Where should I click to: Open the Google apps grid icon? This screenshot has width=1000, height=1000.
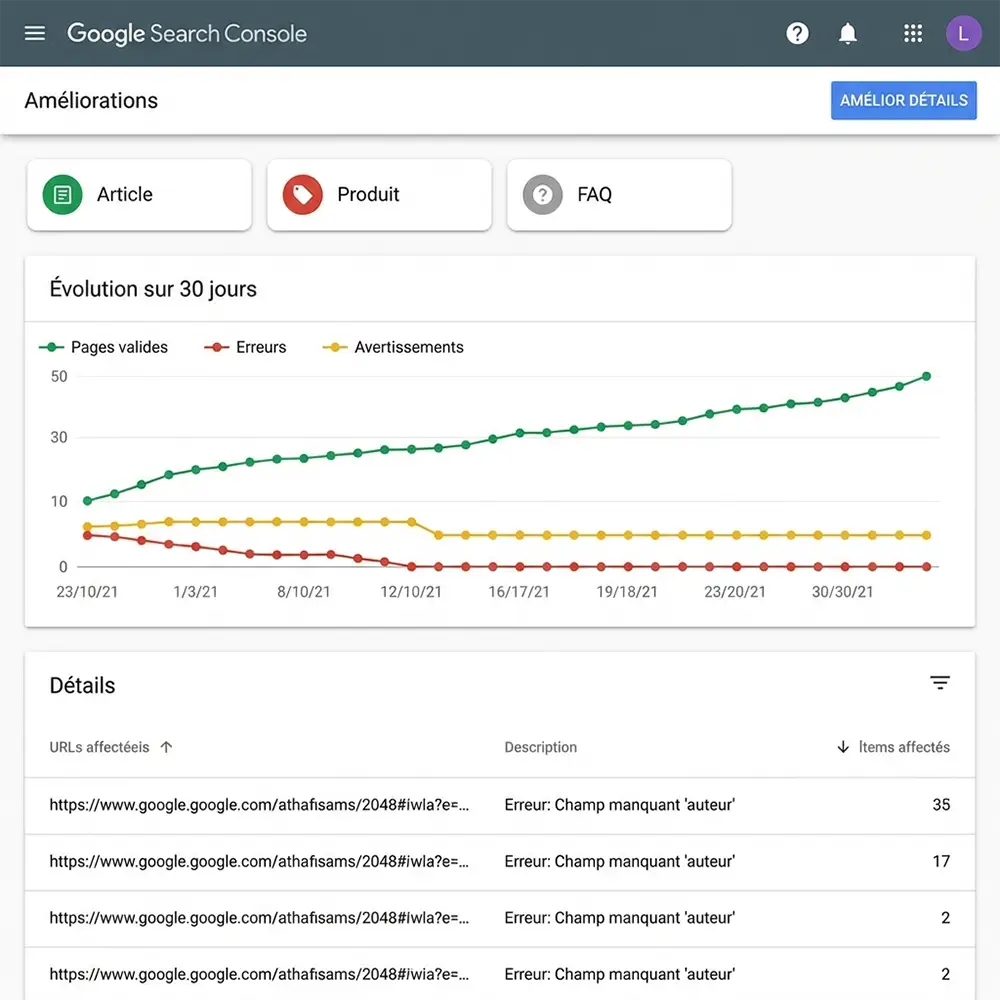(912, 33)
